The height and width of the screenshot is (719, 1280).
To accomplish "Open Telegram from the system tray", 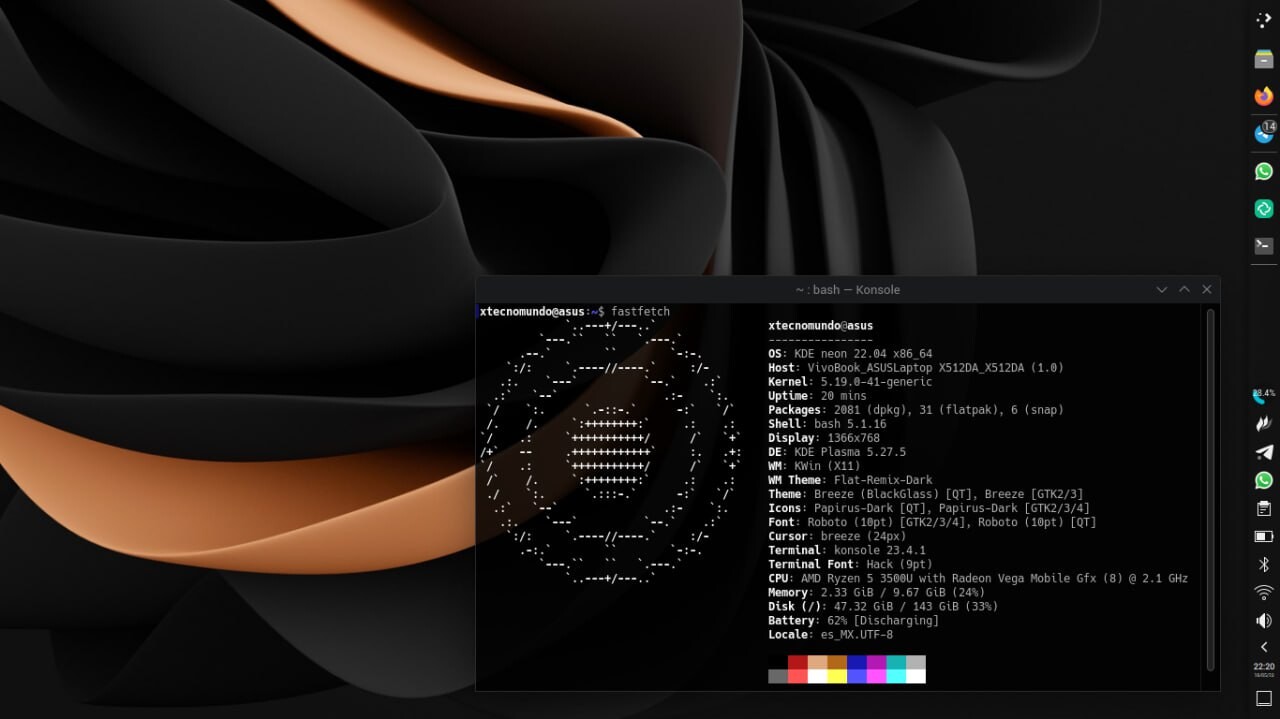I will pos(1264,452).
